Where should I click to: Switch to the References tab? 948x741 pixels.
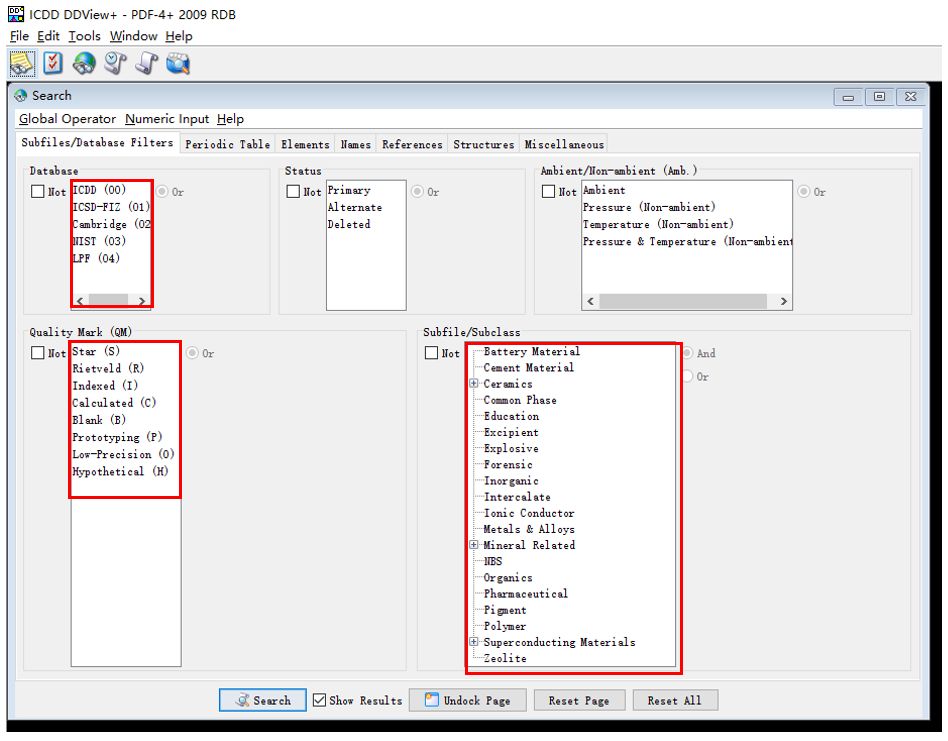pos(412,144)
